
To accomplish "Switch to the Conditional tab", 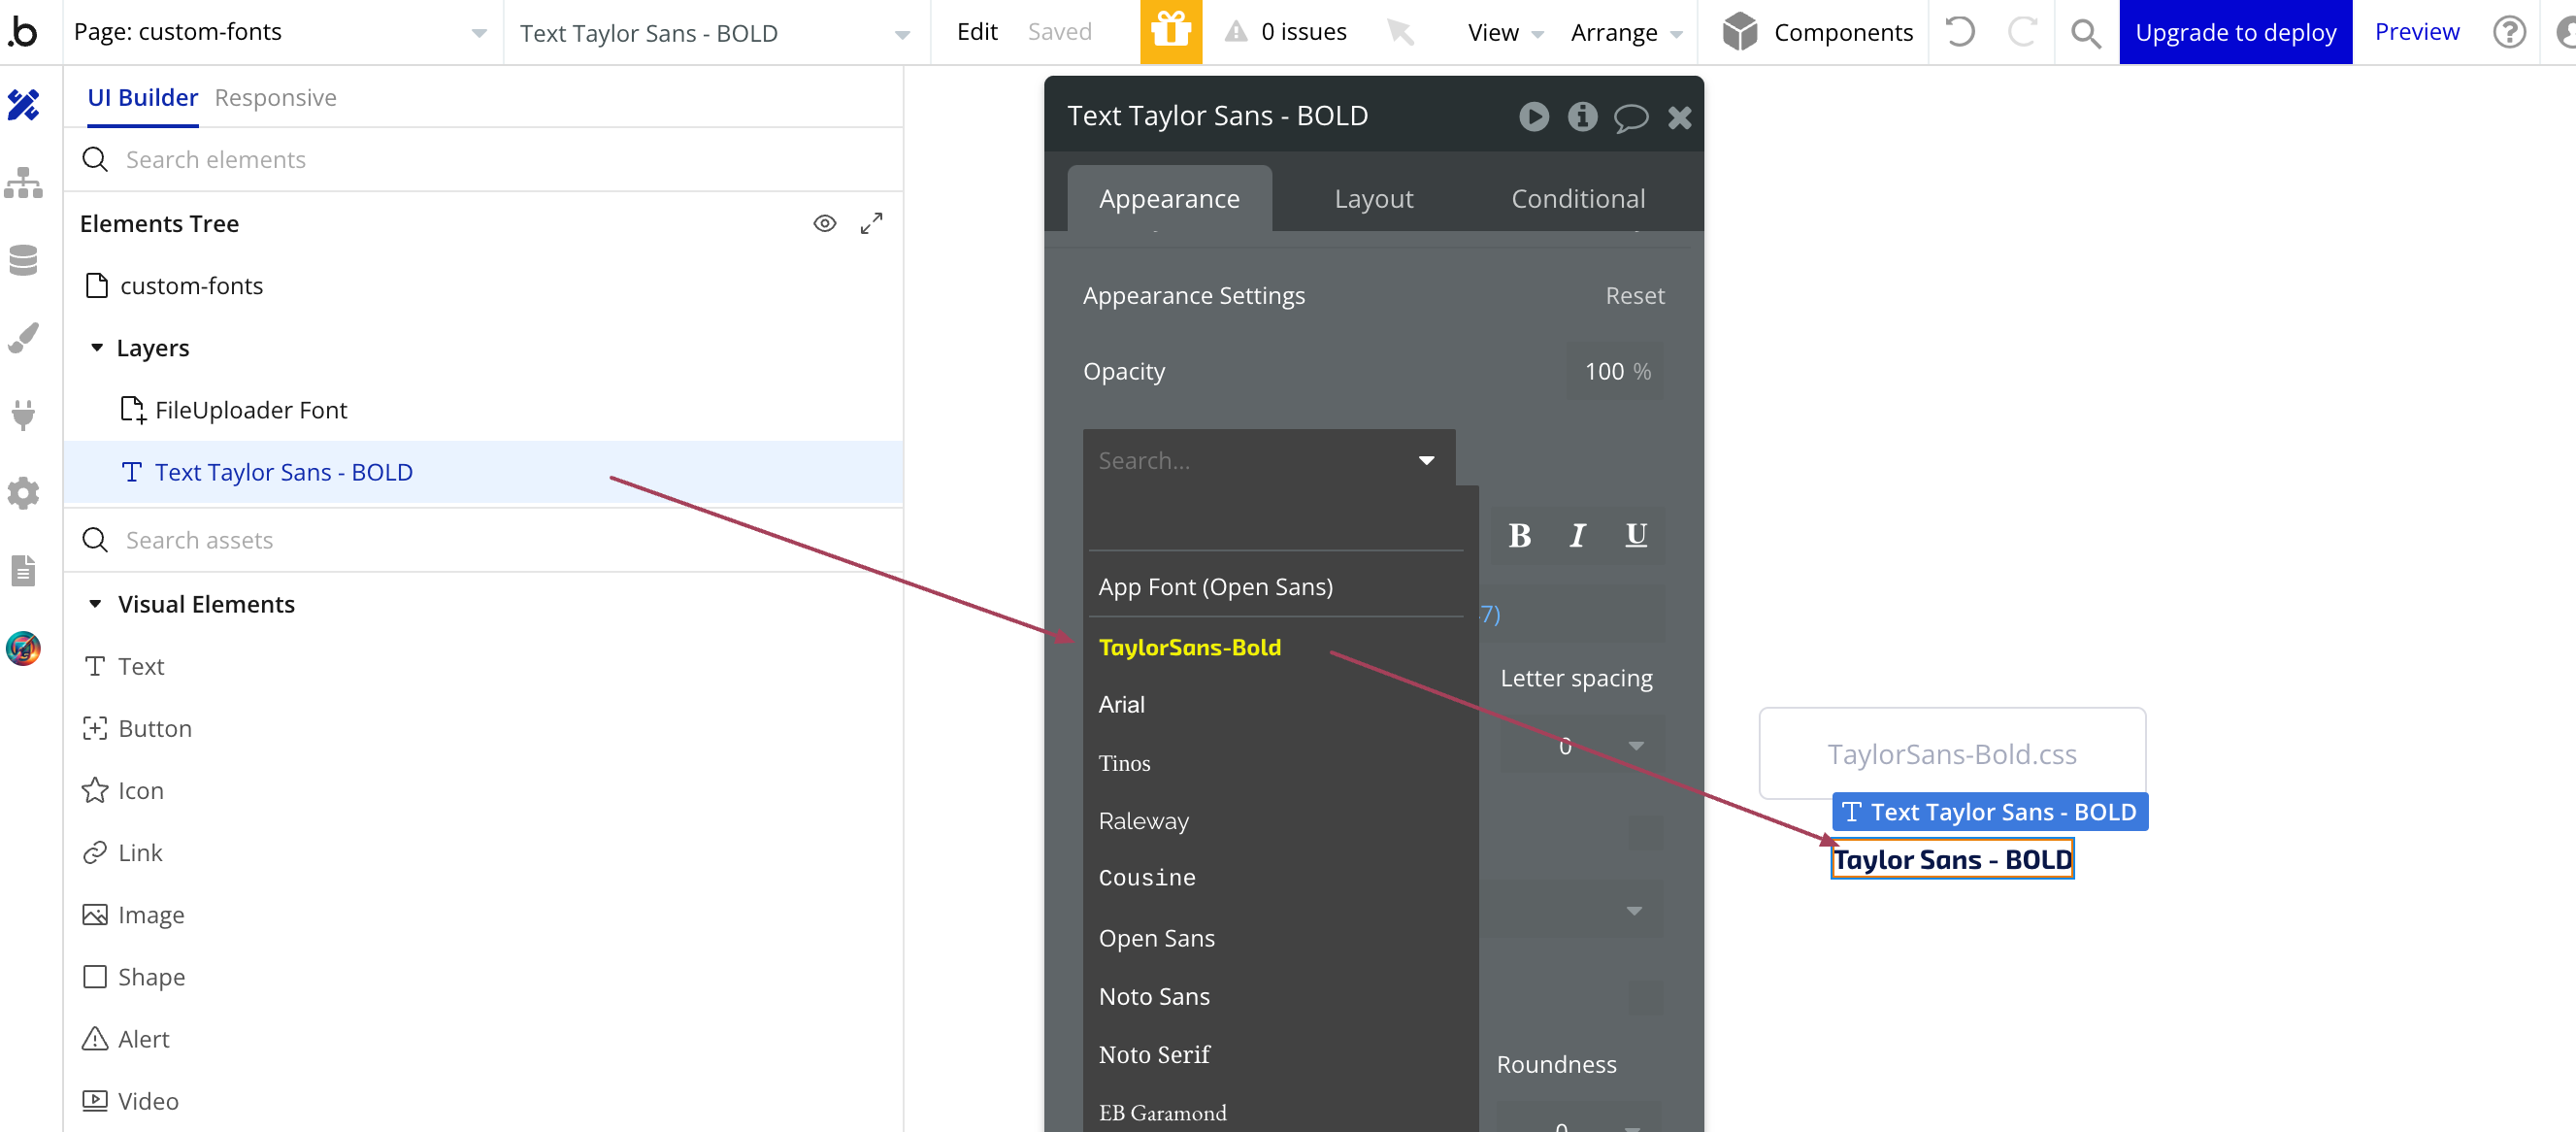I will pyautogui.click(x=1579, y=197).
